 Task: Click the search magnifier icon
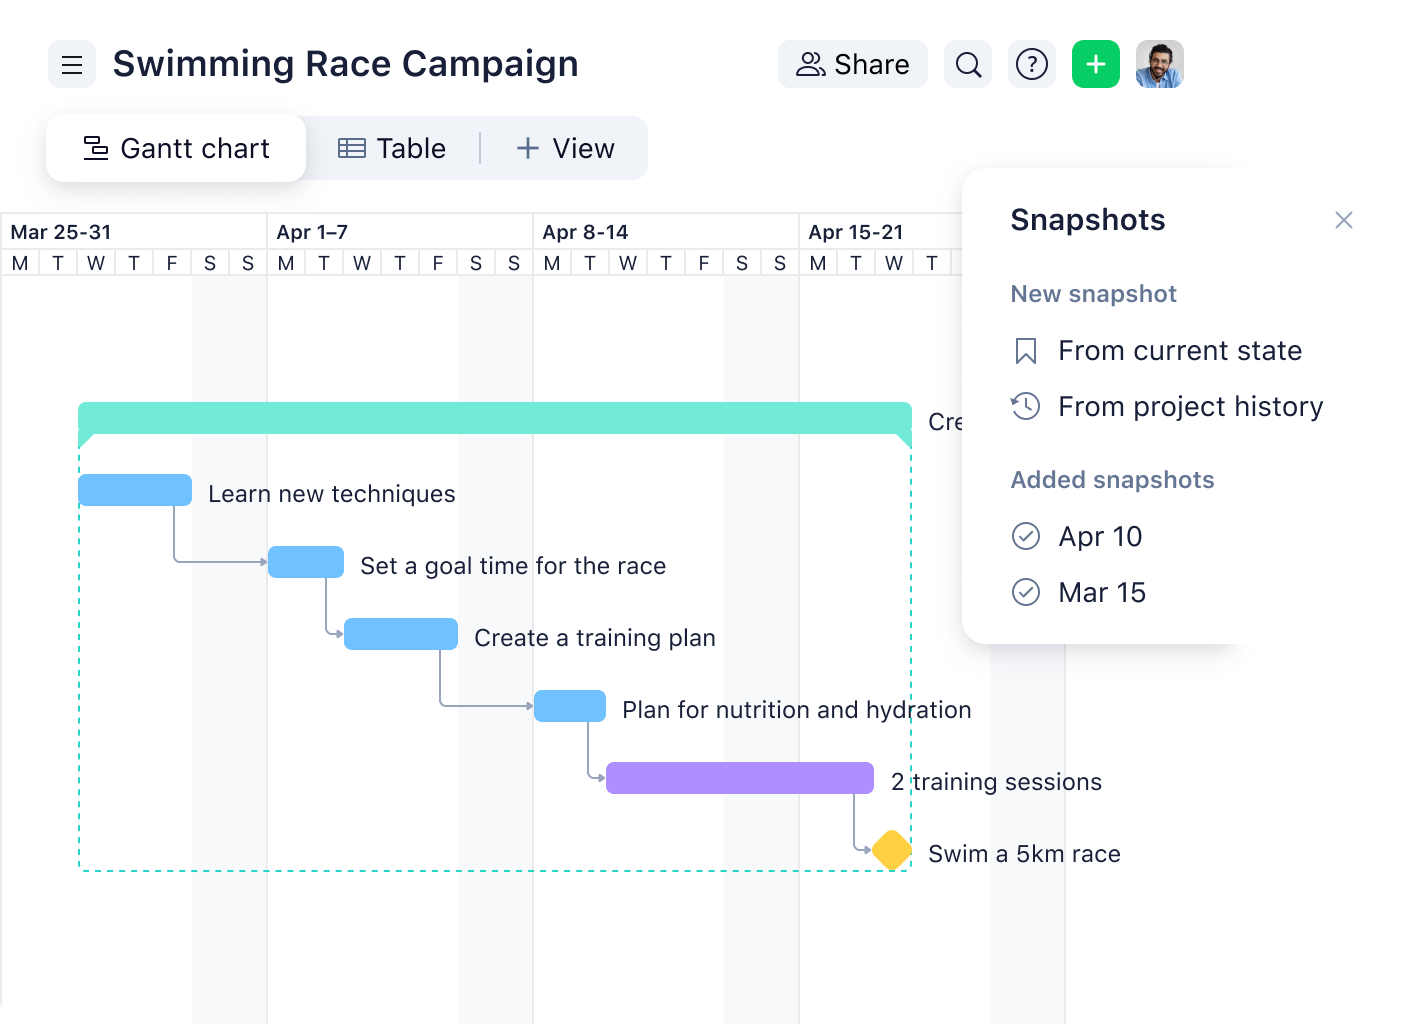click(x=967, y=64)
